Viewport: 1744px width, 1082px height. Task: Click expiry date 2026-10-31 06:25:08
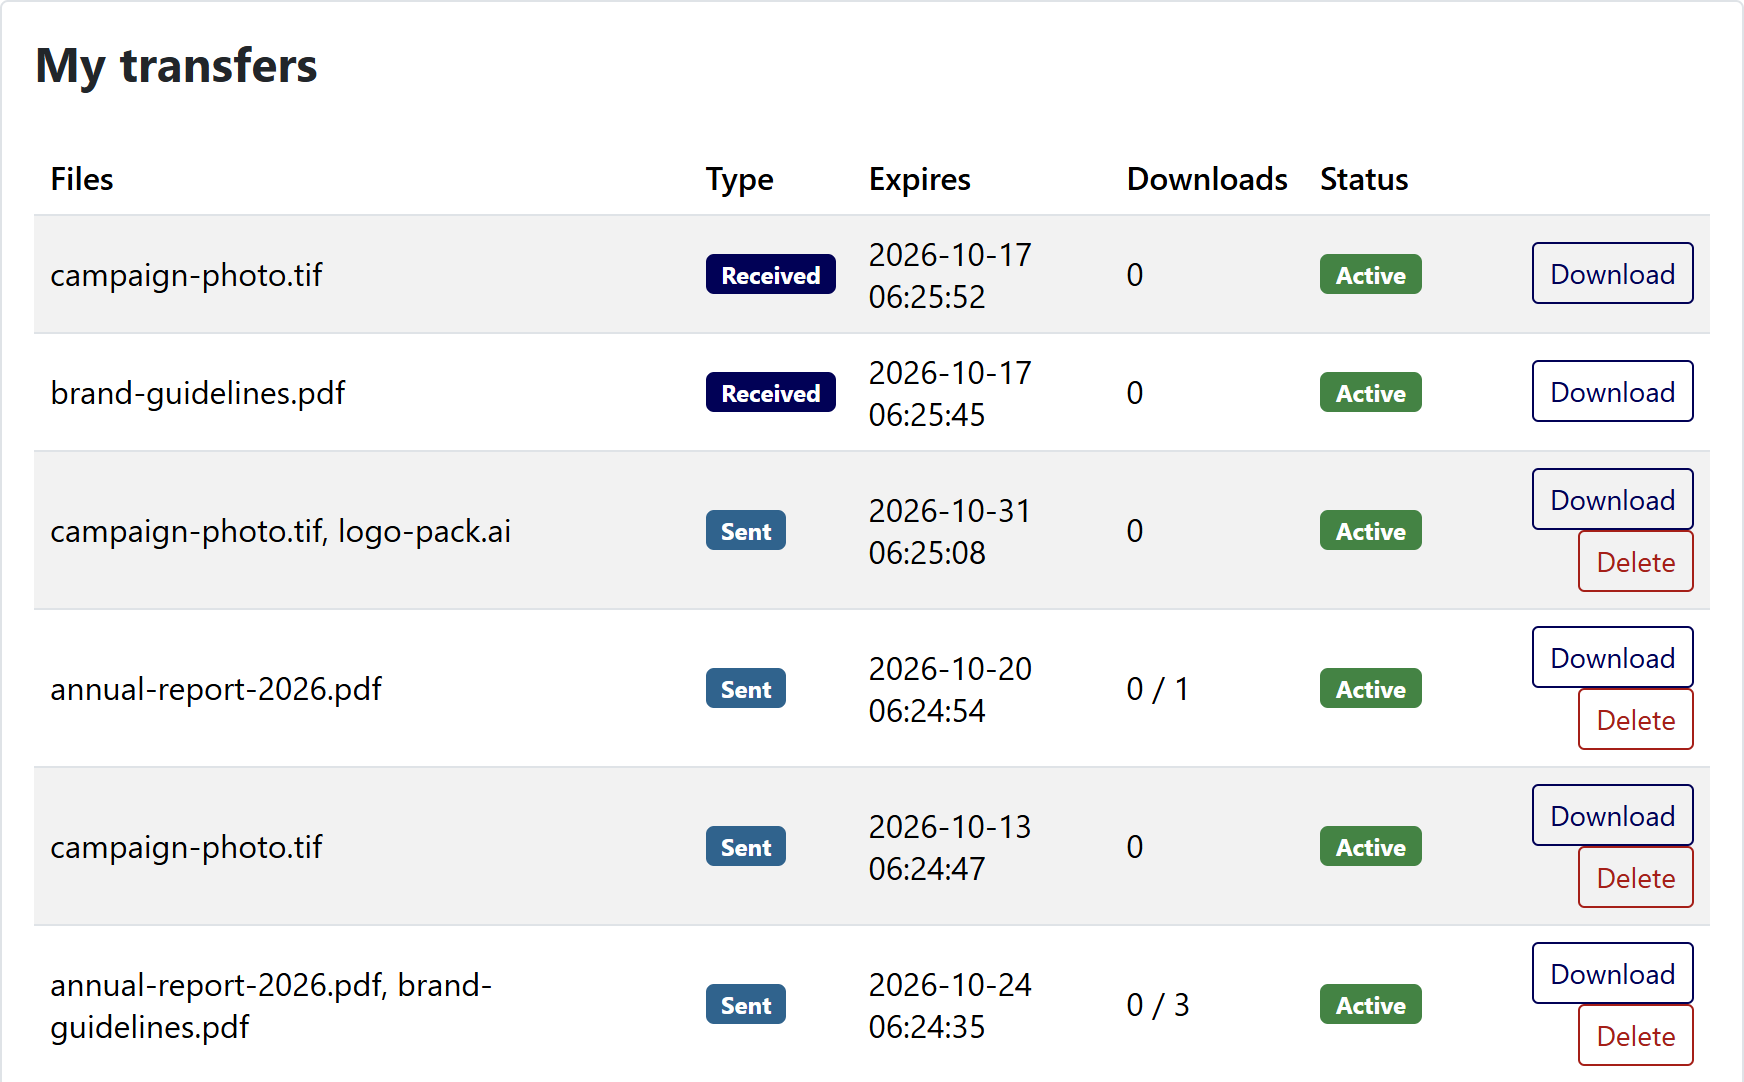pos(950,531)
